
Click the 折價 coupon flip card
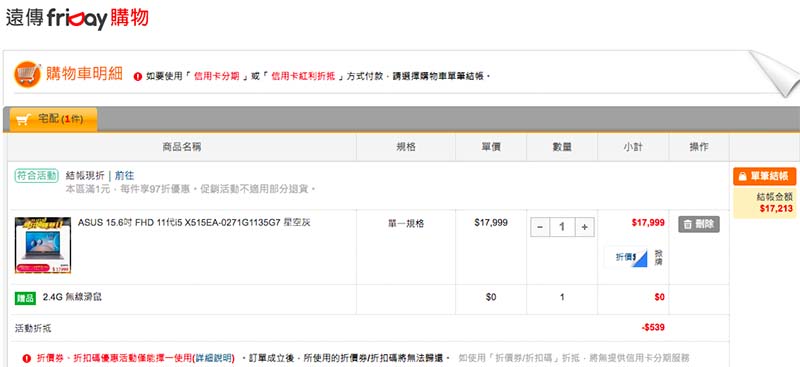pyautogui.click(x=626, y=257)
